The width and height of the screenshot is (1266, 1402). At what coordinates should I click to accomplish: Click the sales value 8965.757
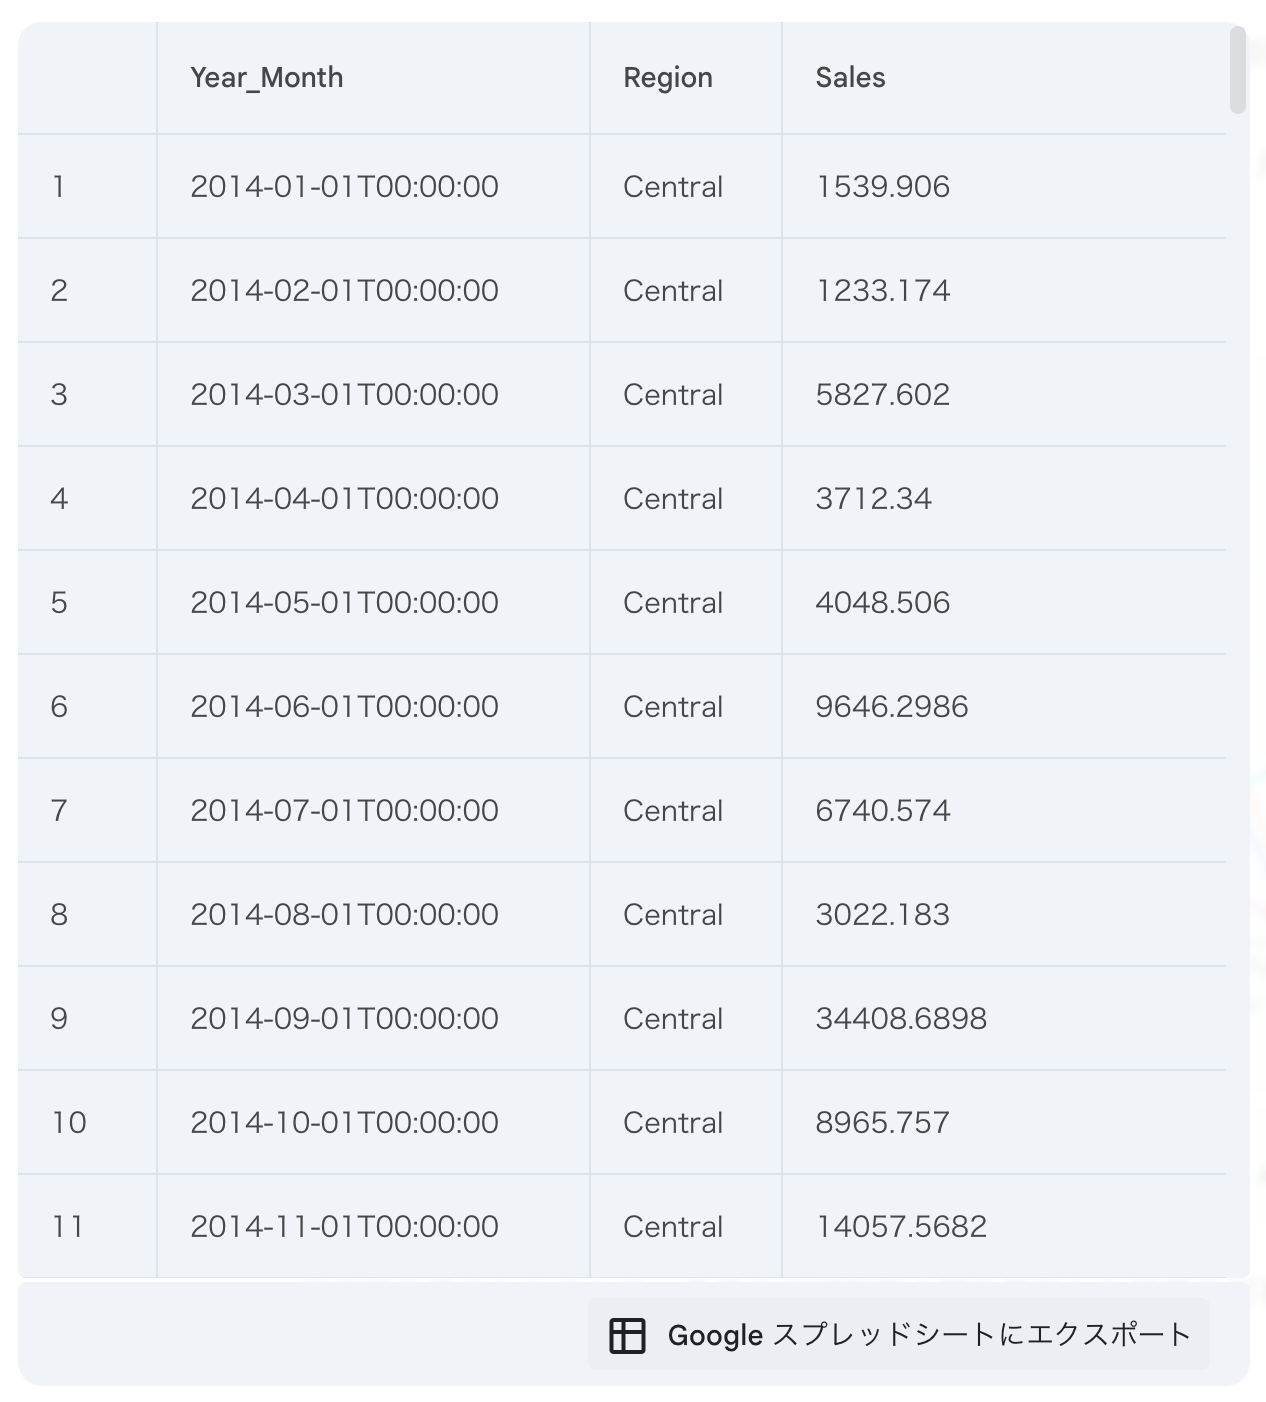(882, 1123)
